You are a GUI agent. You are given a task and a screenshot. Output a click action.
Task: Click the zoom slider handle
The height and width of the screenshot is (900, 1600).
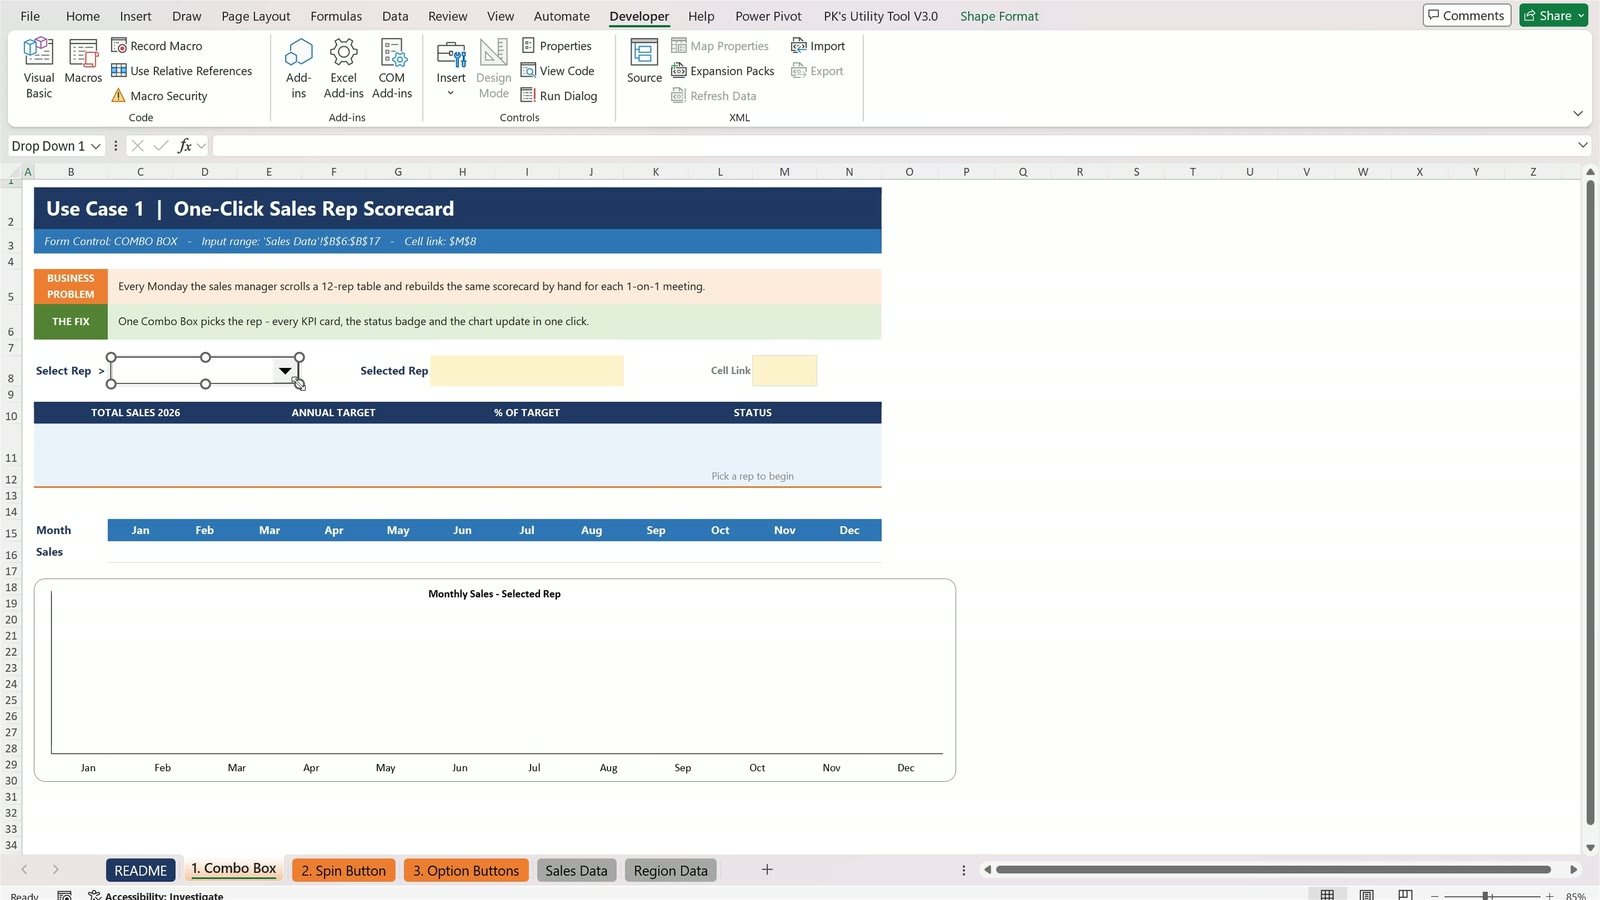pos(1486,896)
